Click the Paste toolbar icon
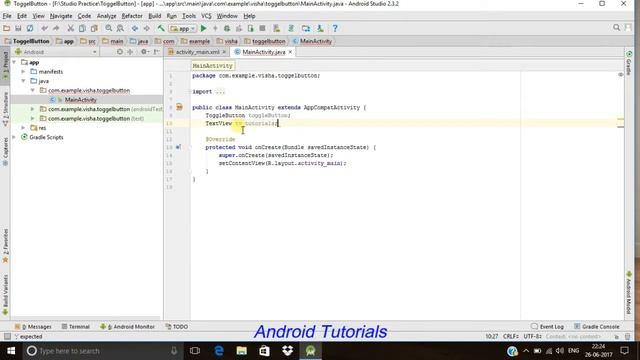The height and width of the screenshot is (360, 640). pos(94,28)
